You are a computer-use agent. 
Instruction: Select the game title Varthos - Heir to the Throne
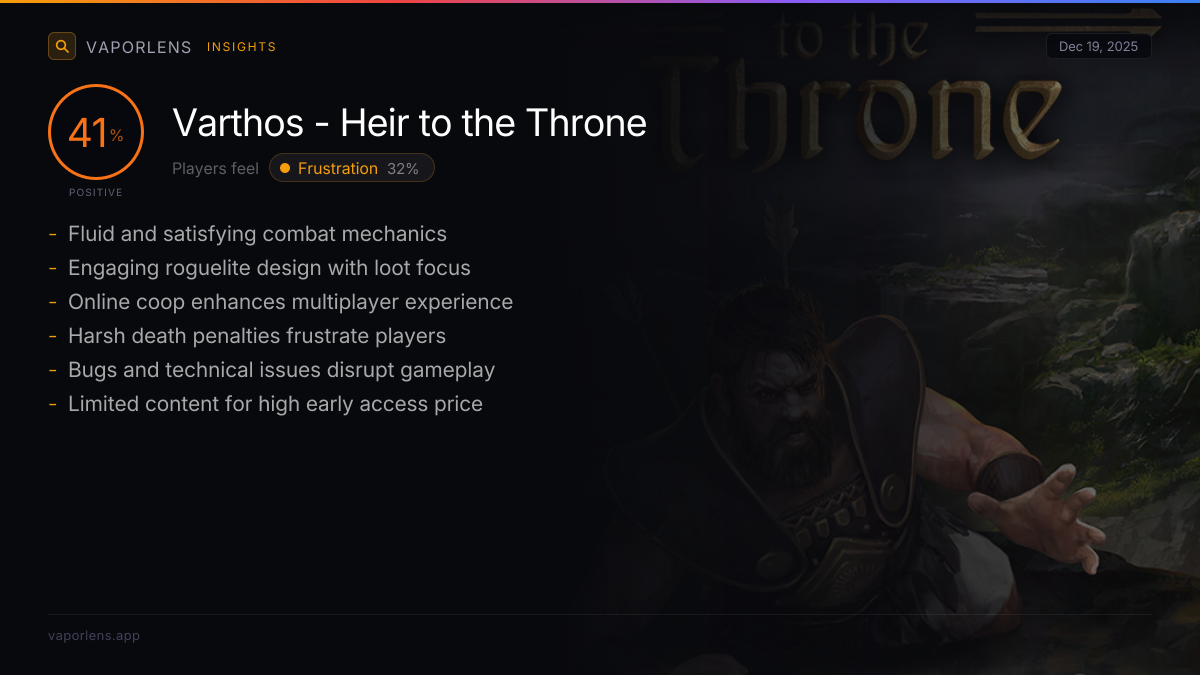409,123
